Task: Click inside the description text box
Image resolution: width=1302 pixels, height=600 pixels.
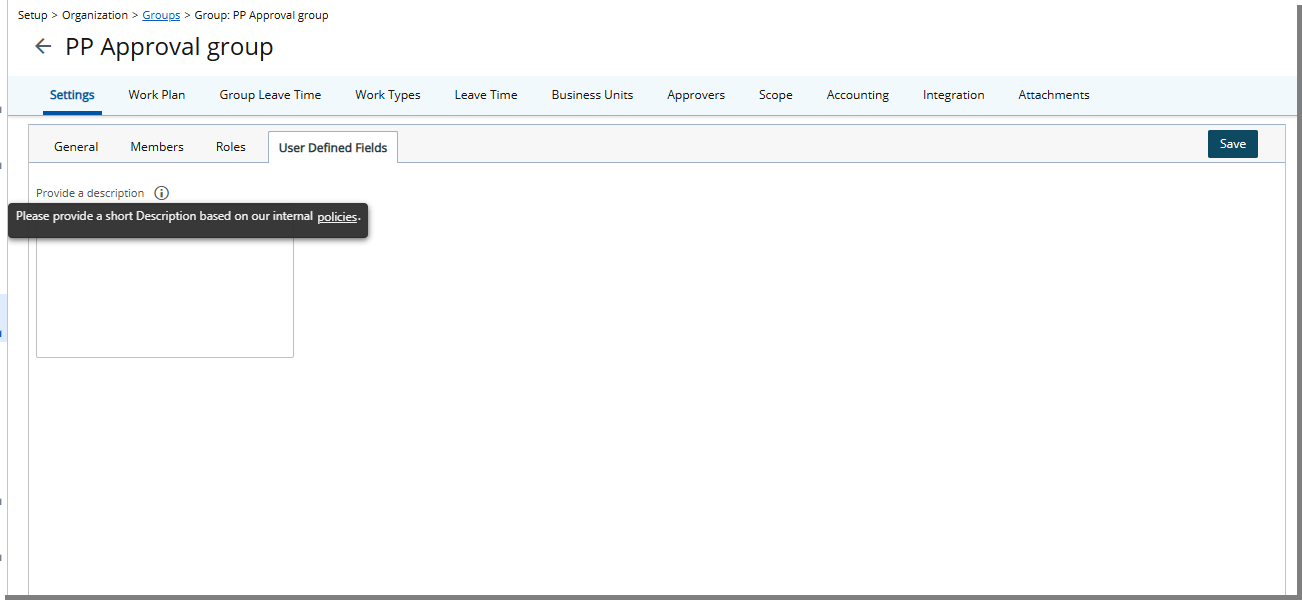Action: (164, 300)
